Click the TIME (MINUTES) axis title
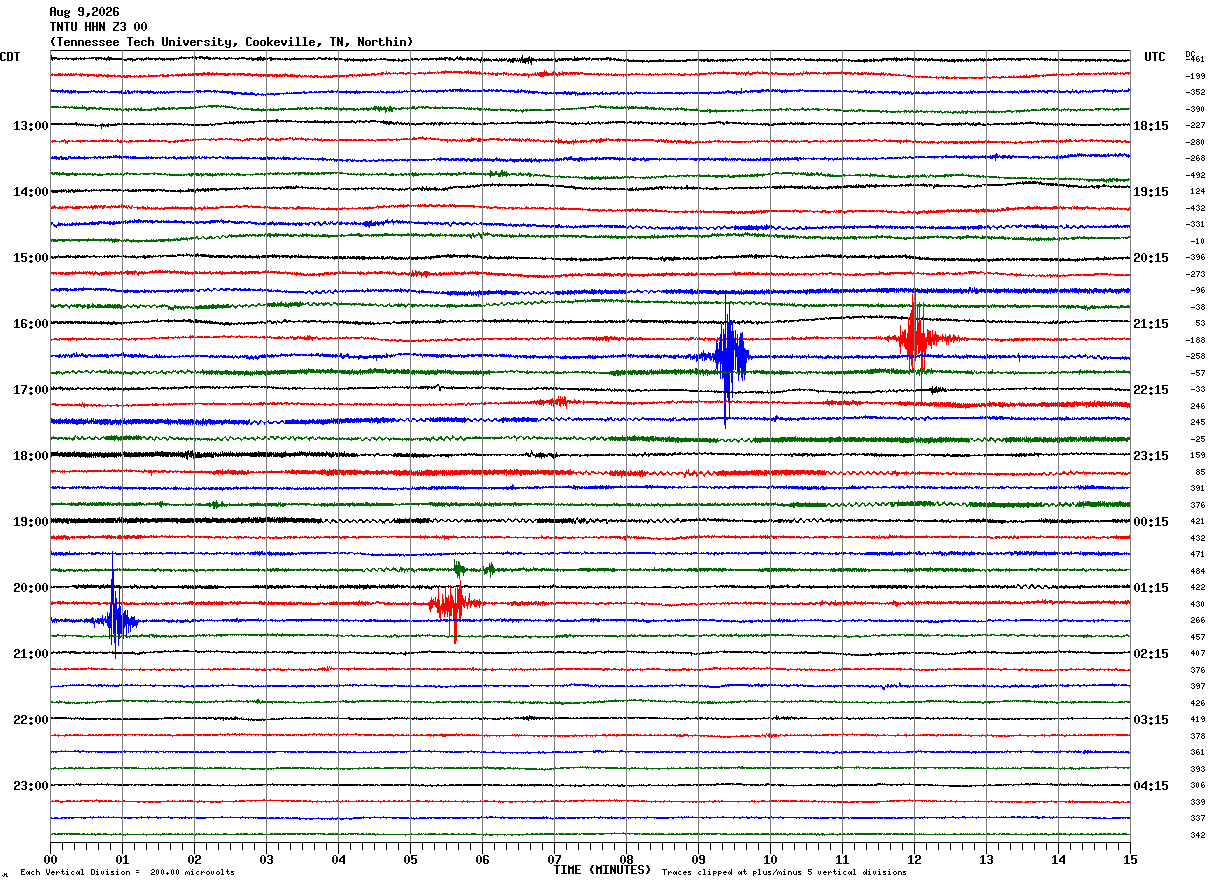Viewport: 1210px width, 886px height. coord(602,870)
